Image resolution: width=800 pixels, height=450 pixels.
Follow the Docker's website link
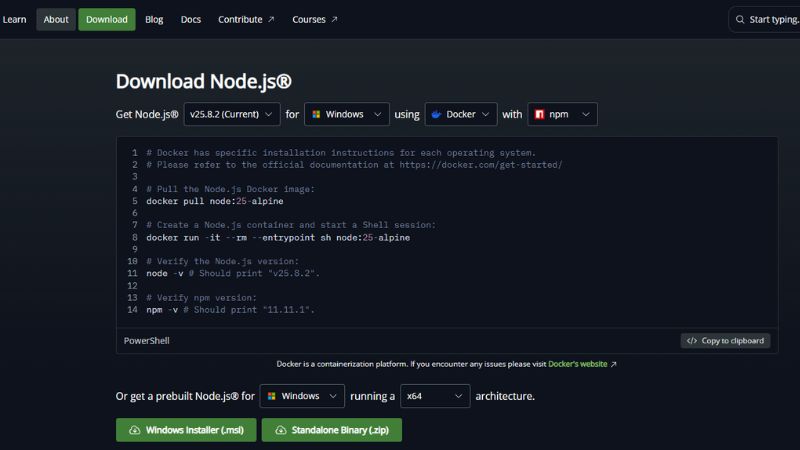(578, 364)
